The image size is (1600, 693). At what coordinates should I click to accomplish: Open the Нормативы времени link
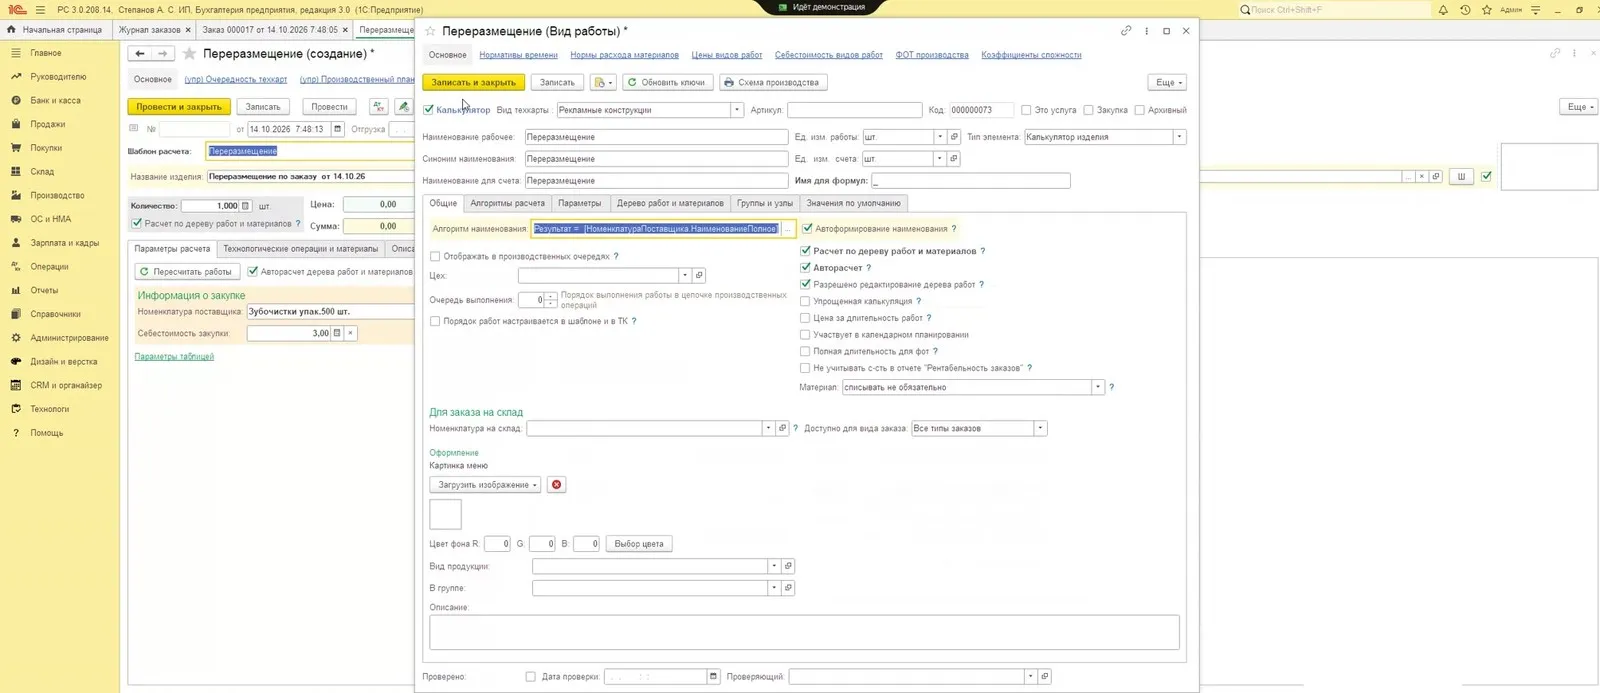tap(518, 55)
